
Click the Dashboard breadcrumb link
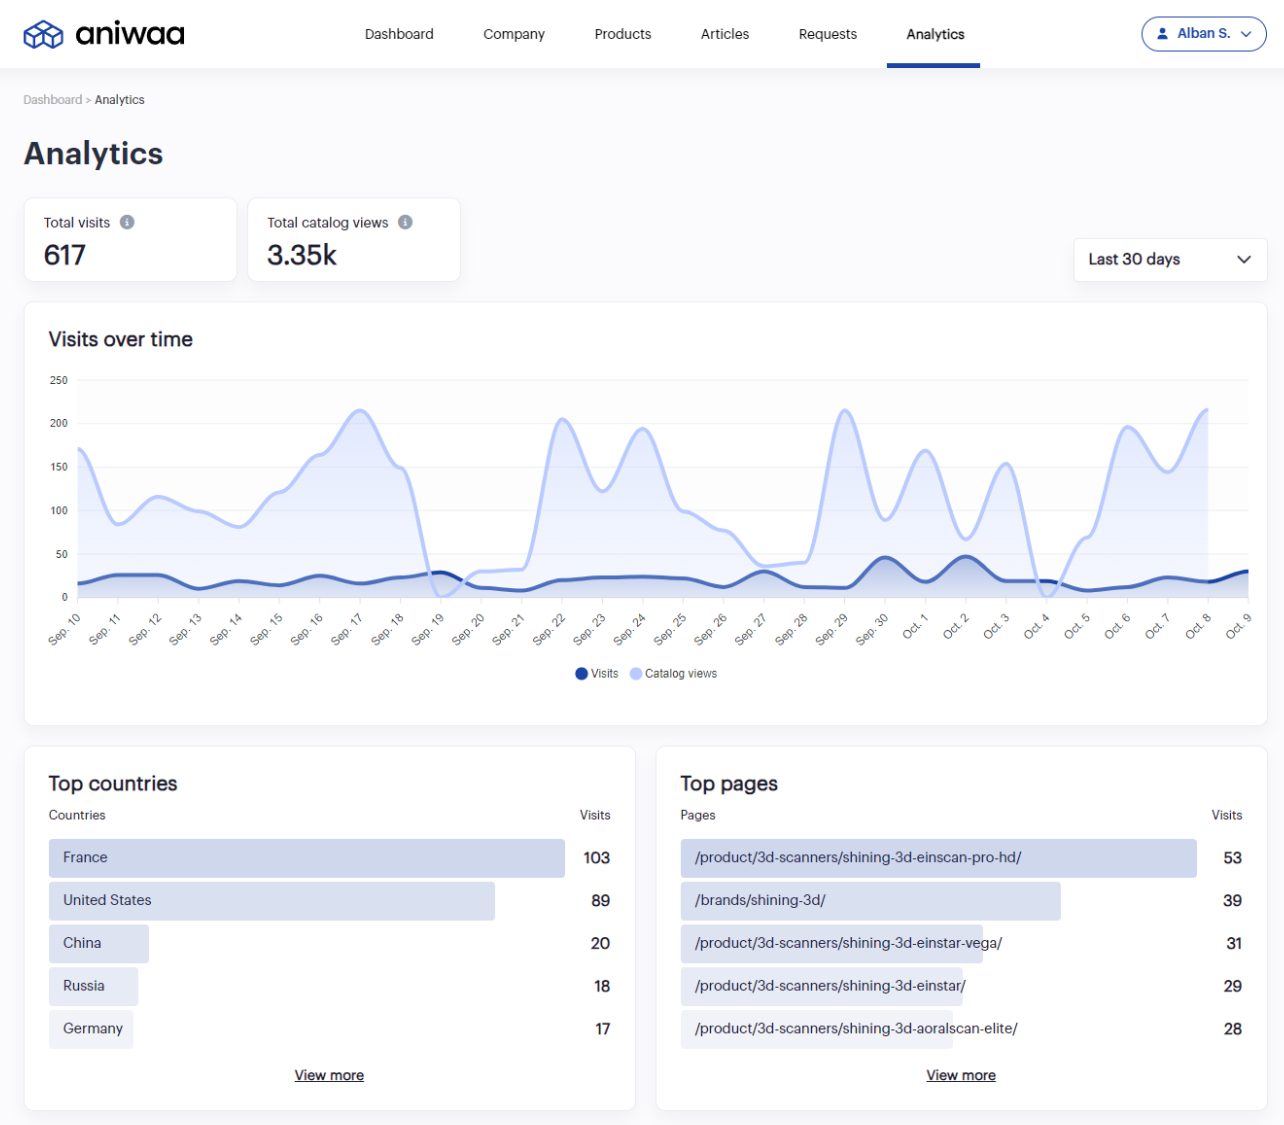coord(52,100)
